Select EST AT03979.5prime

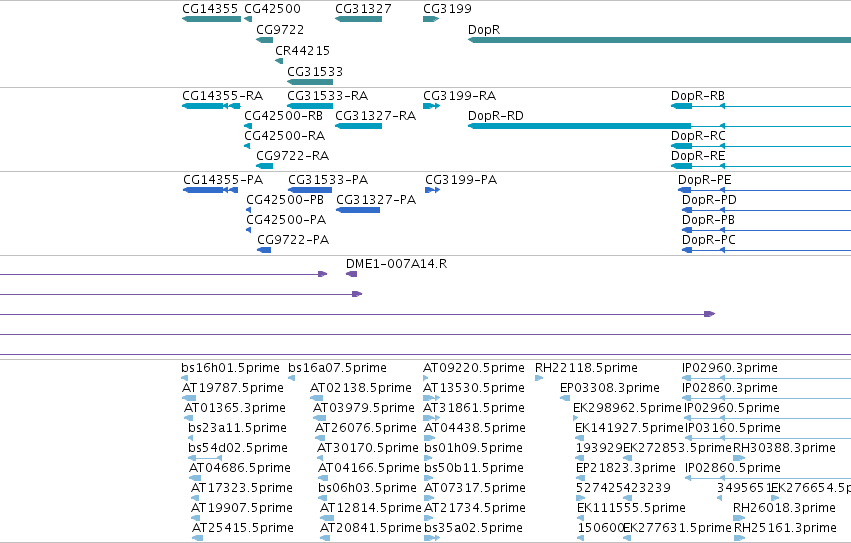click(x=320, y=418)
